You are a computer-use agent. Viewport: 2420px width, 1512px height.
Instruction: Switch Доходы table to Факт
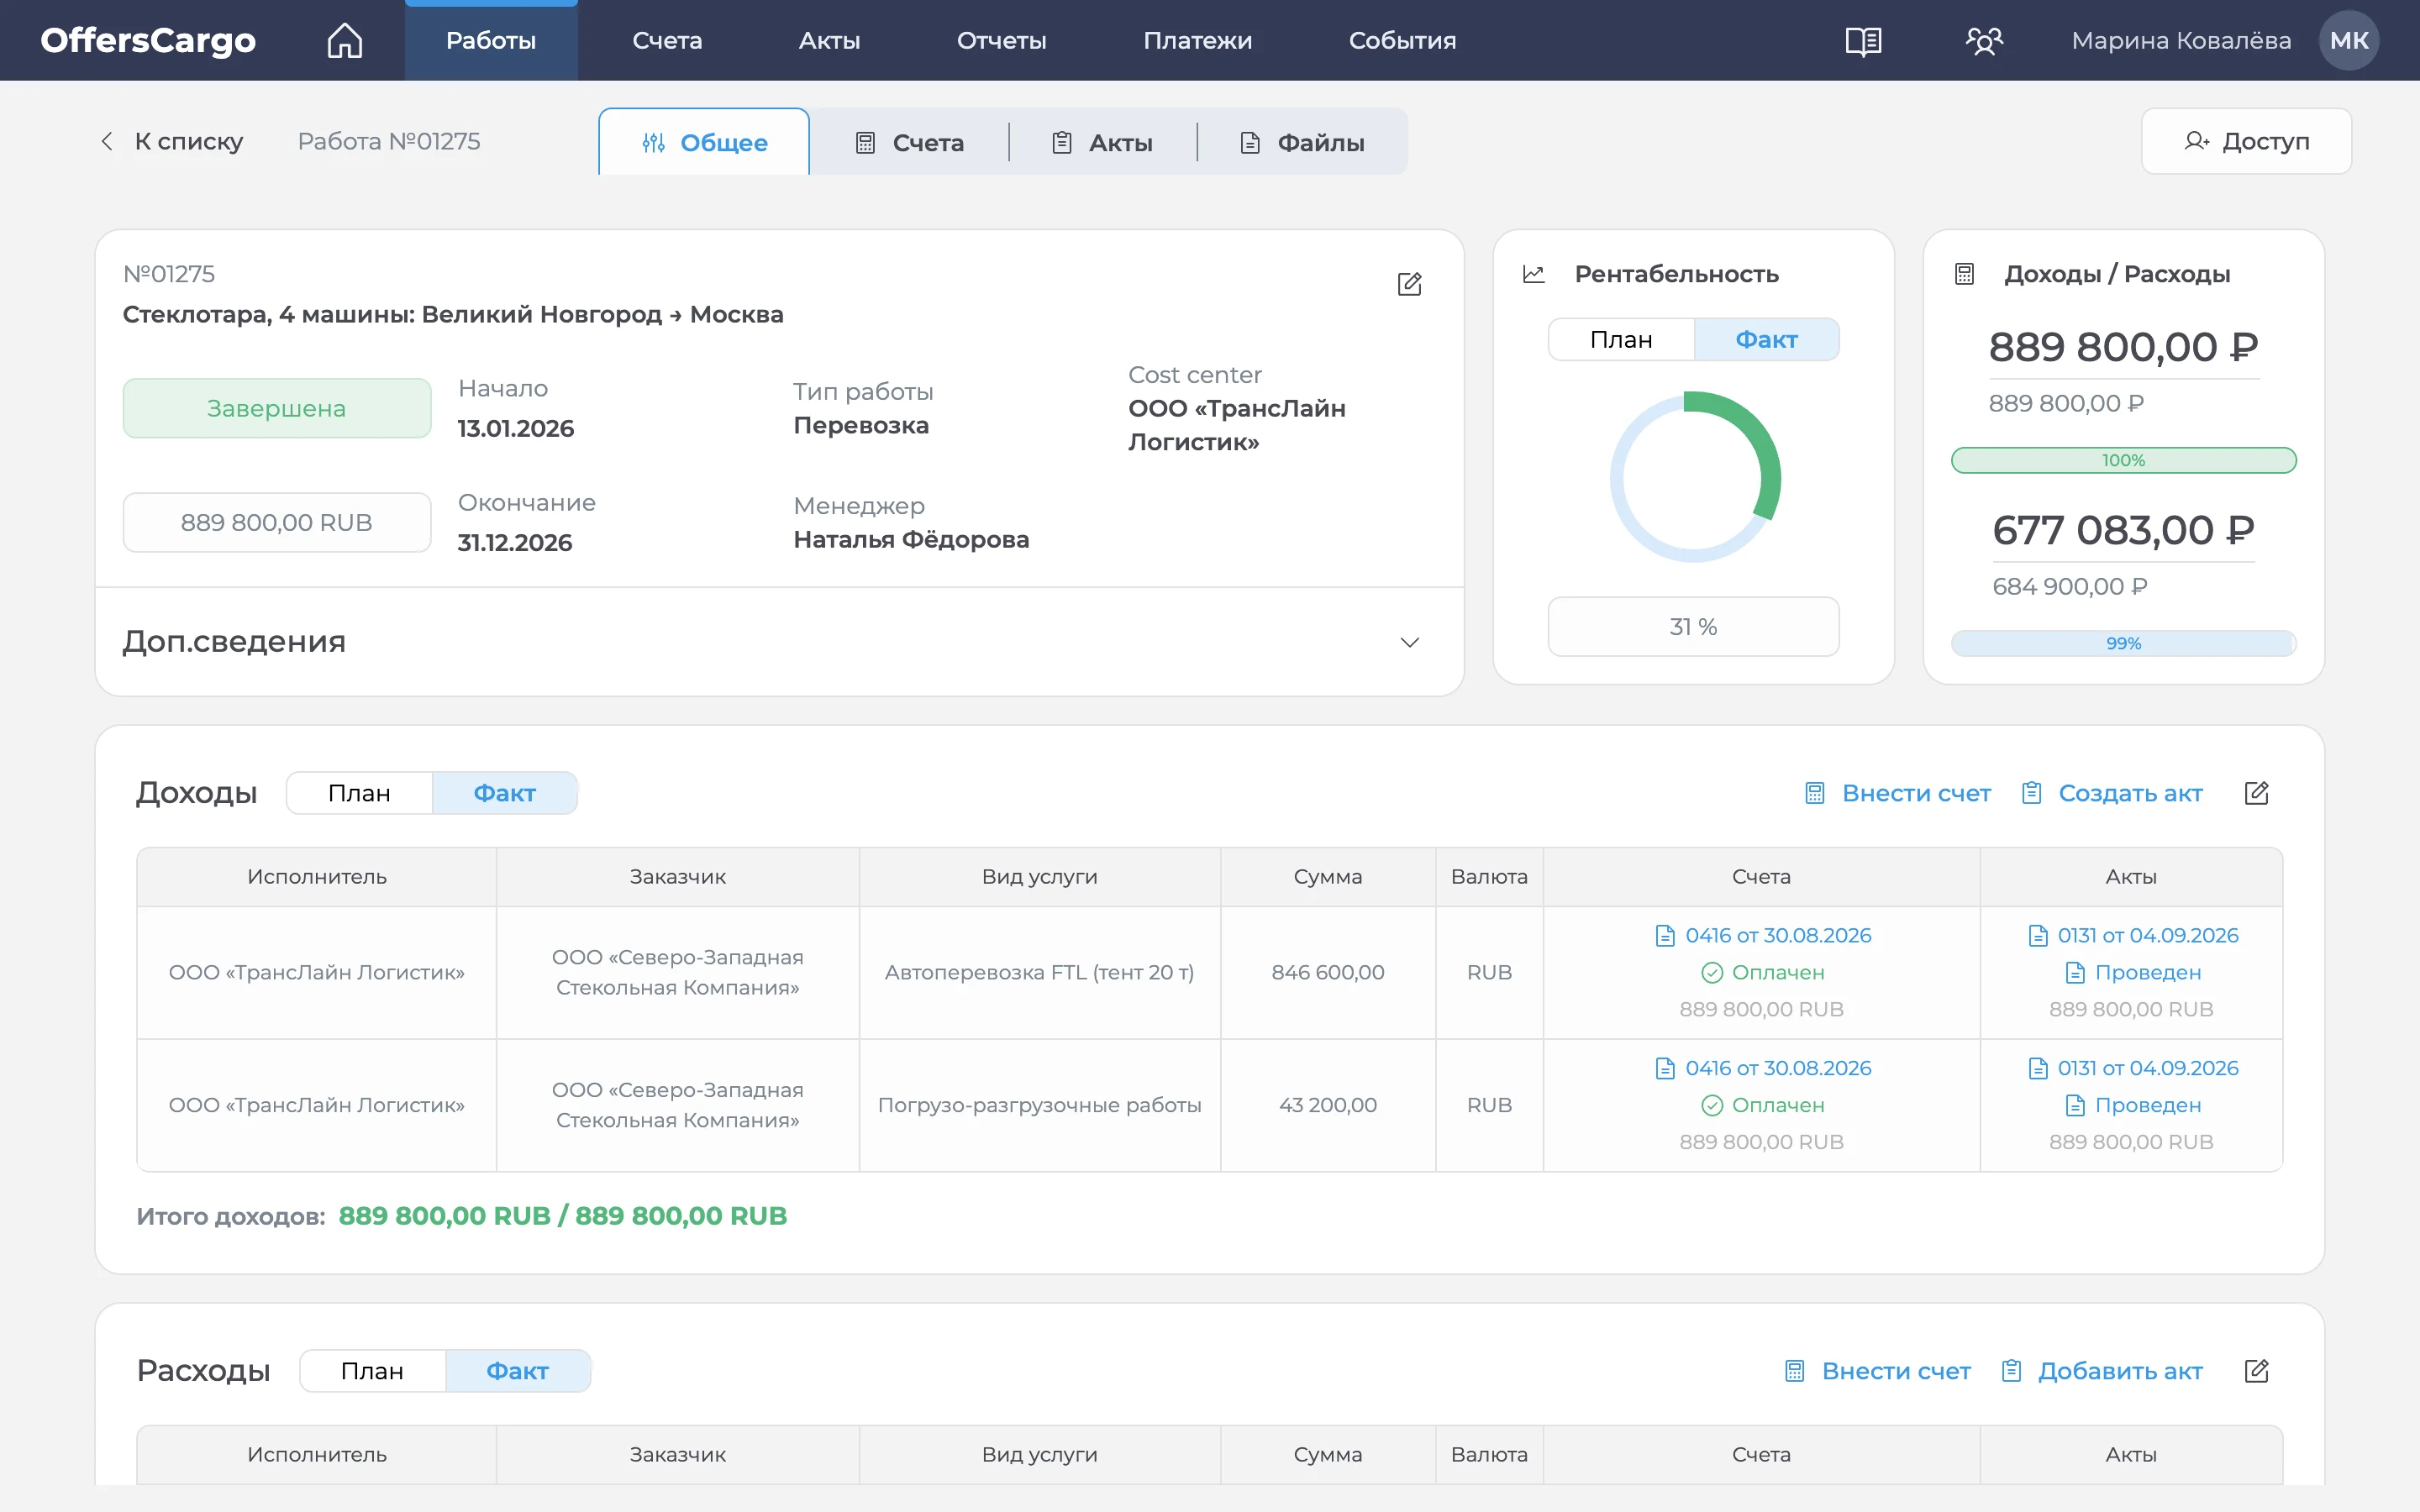coord(504,793)
